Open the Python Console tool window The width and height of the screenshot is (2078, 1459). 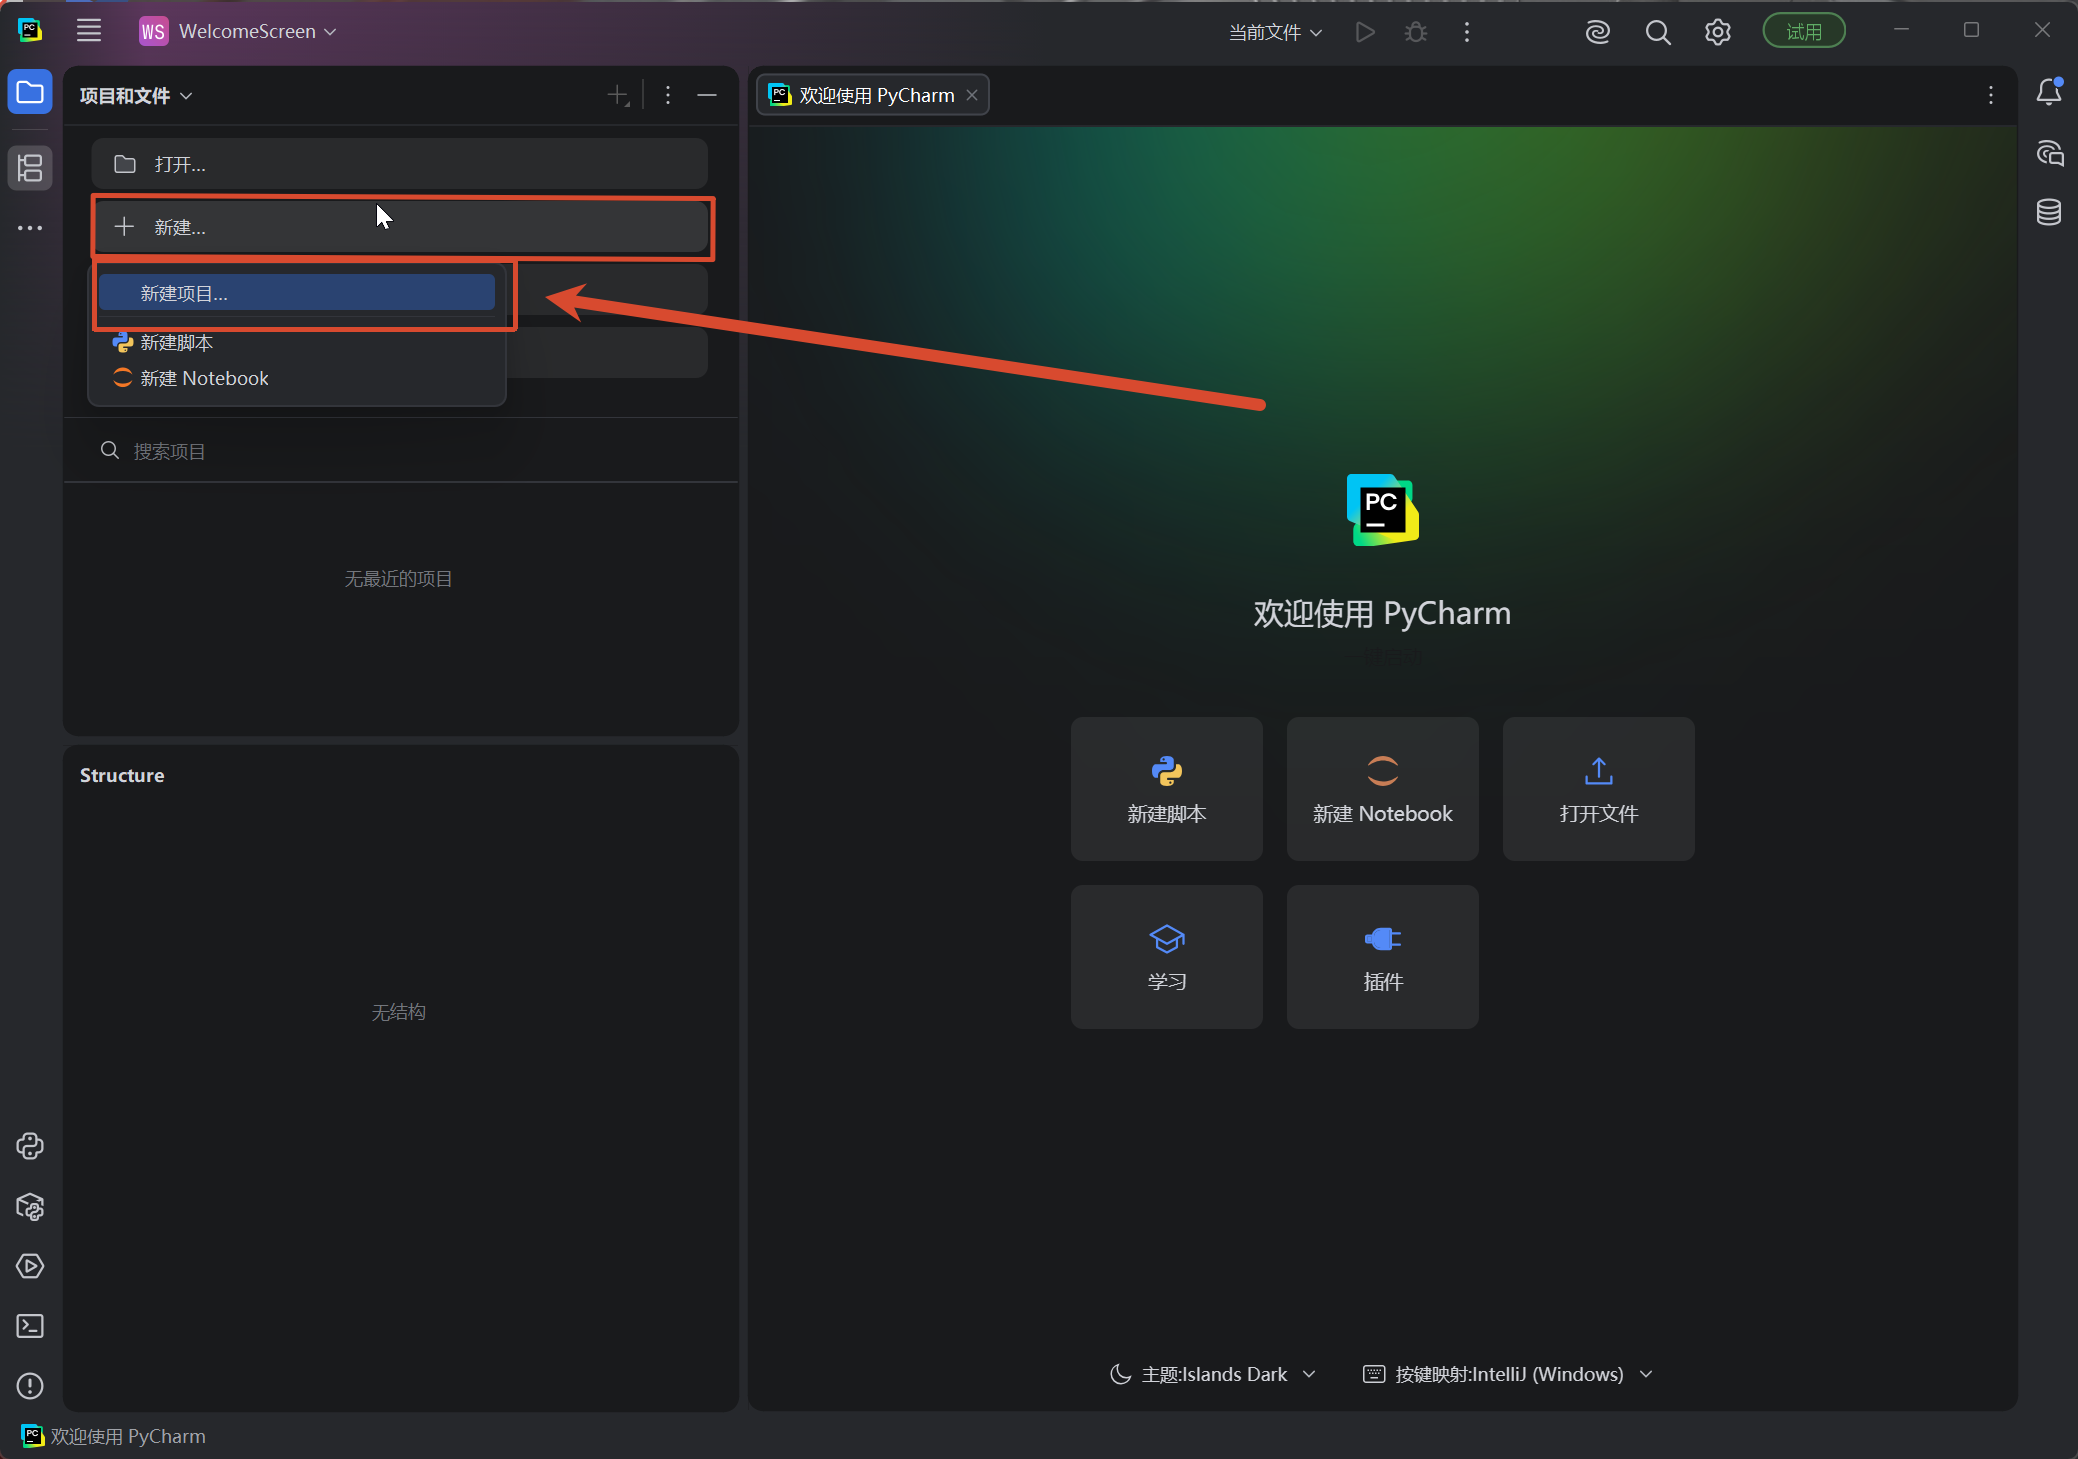pyautogui.click(x=30, y=1146)
